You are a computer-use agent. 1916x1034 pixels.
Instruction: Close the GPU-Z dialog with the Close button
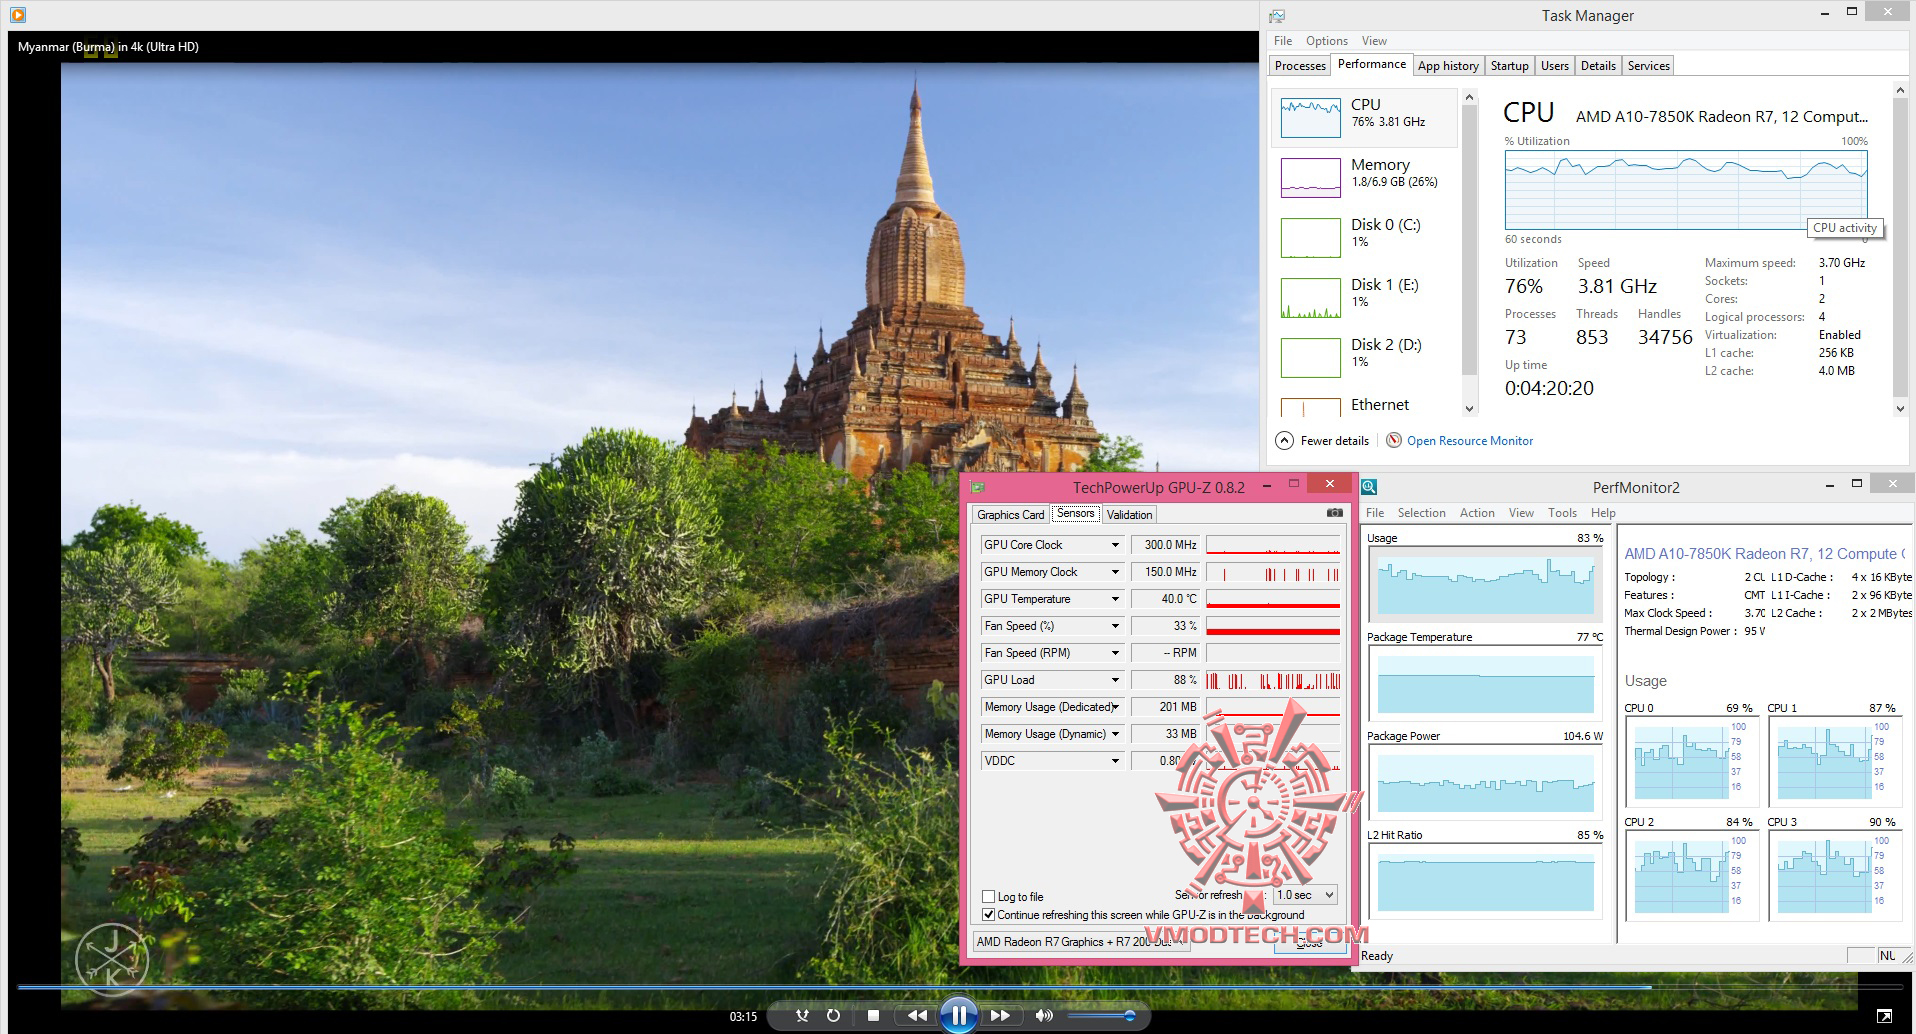pyautogui.click(x=1310, y=942)
